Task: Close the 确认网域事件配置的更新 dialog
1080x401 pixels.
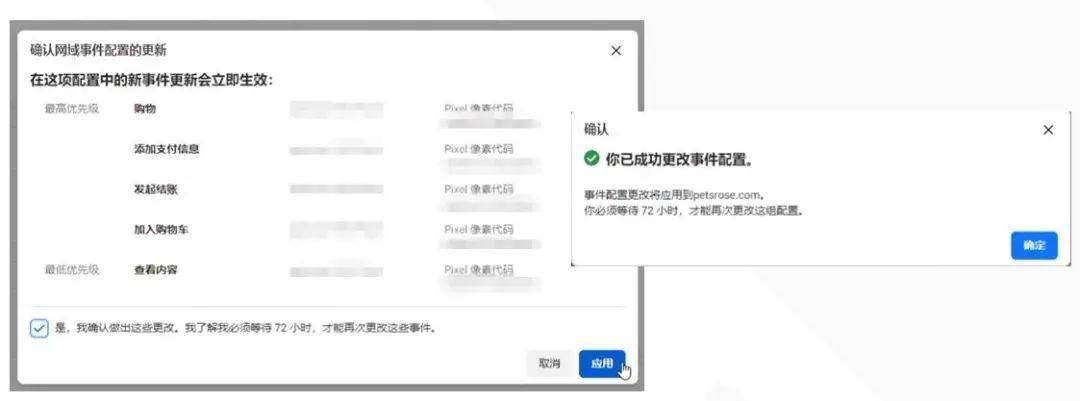Action: click(x=616, y=50)
